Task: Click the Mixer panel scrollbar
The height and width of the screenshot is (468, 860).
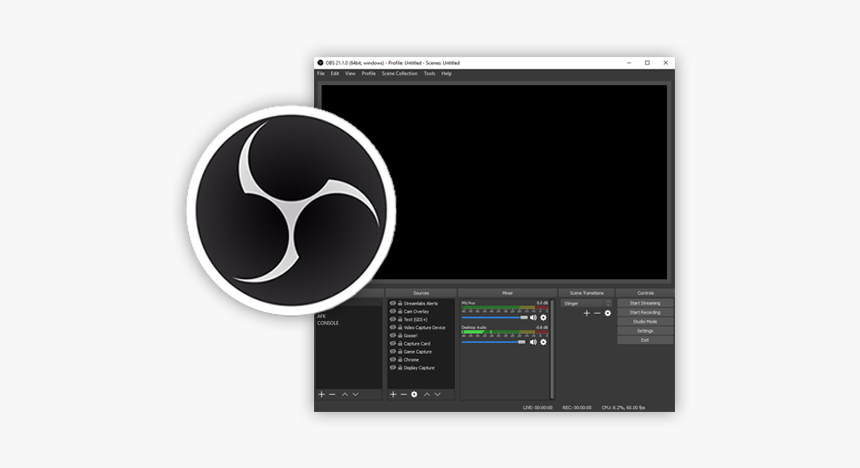Action: [552, 349]
